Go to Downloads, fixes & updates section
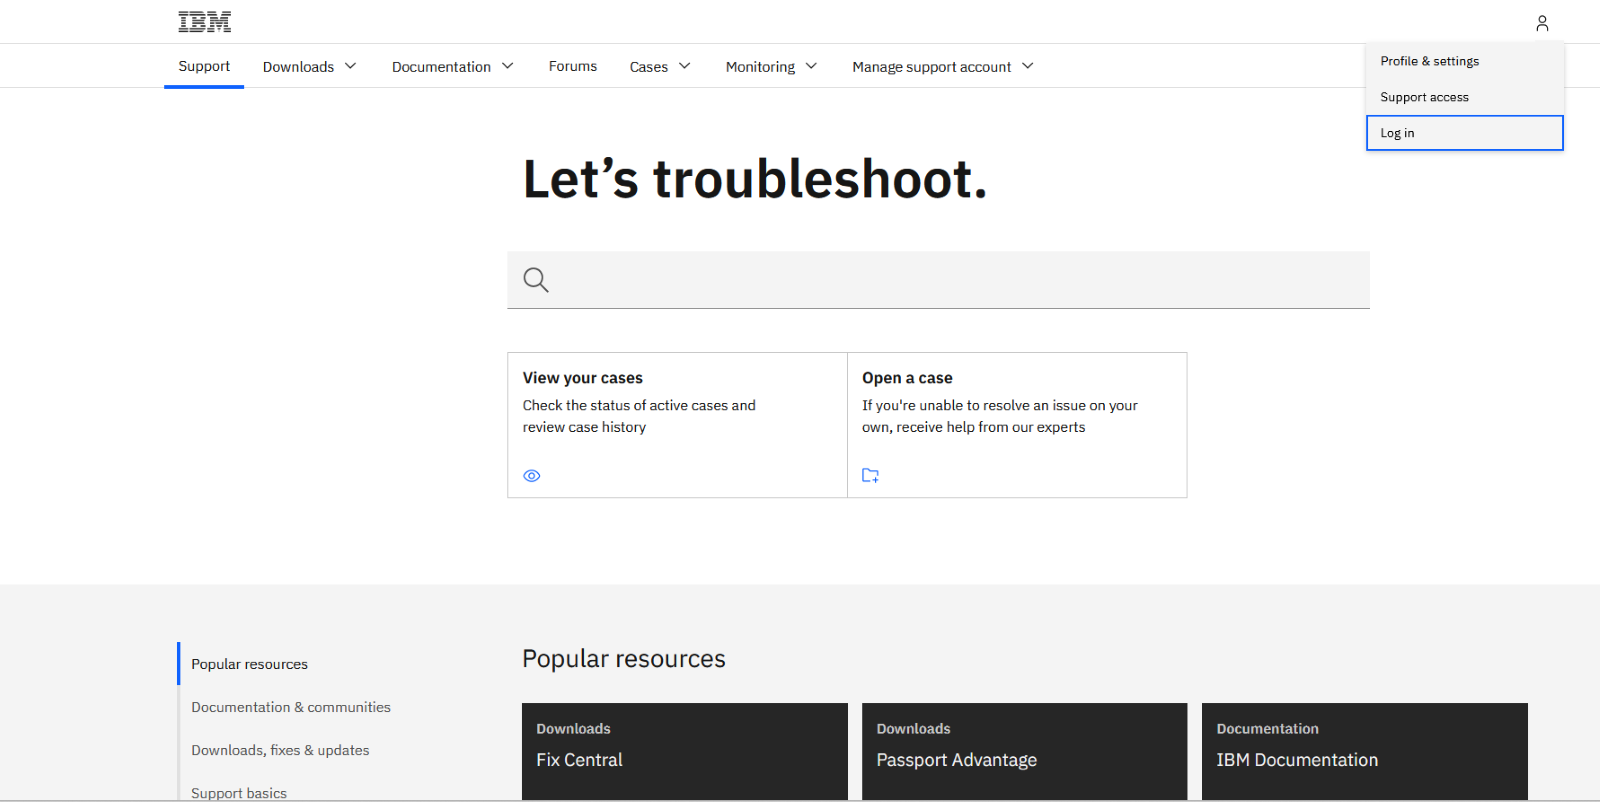This screenshot has height=802, width=1600. click(x=280, y=750)
